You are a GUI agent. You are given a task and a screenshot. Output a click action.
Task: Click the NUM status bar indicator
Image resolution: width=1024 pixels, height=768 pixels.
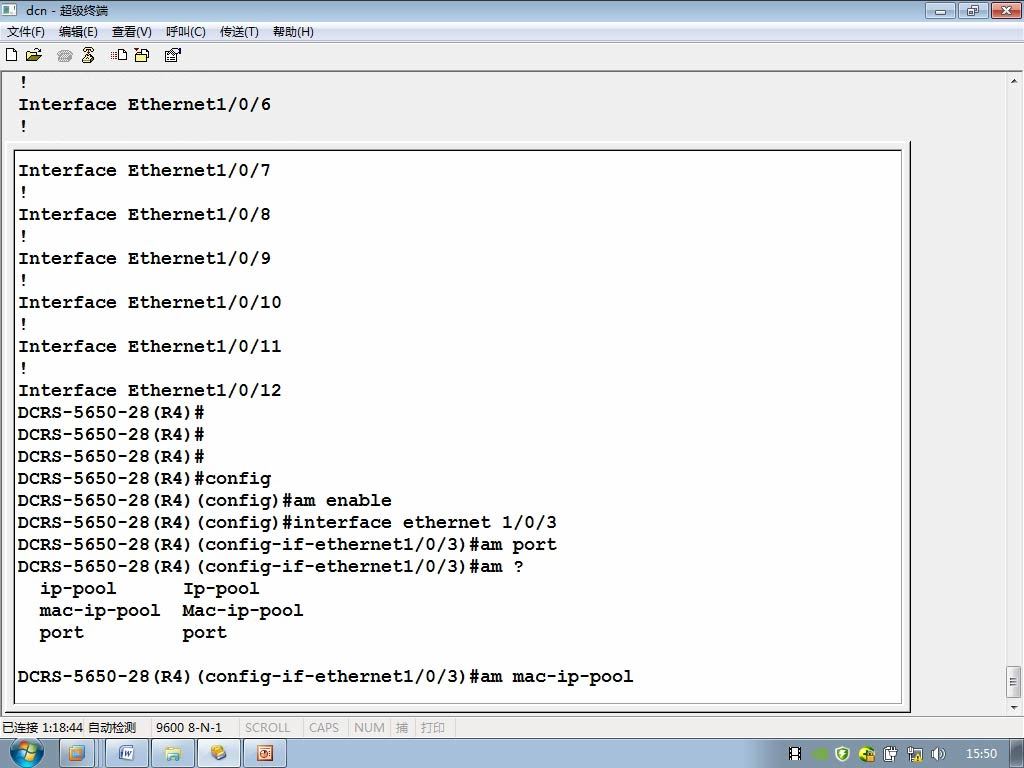369,728
